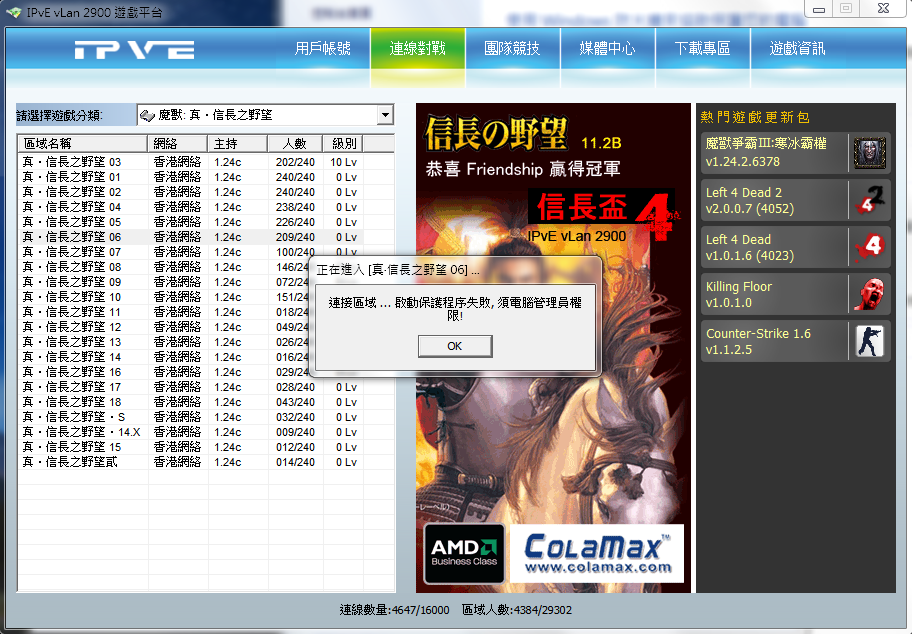Select room 真・信長之野望 10

point(164,297)
